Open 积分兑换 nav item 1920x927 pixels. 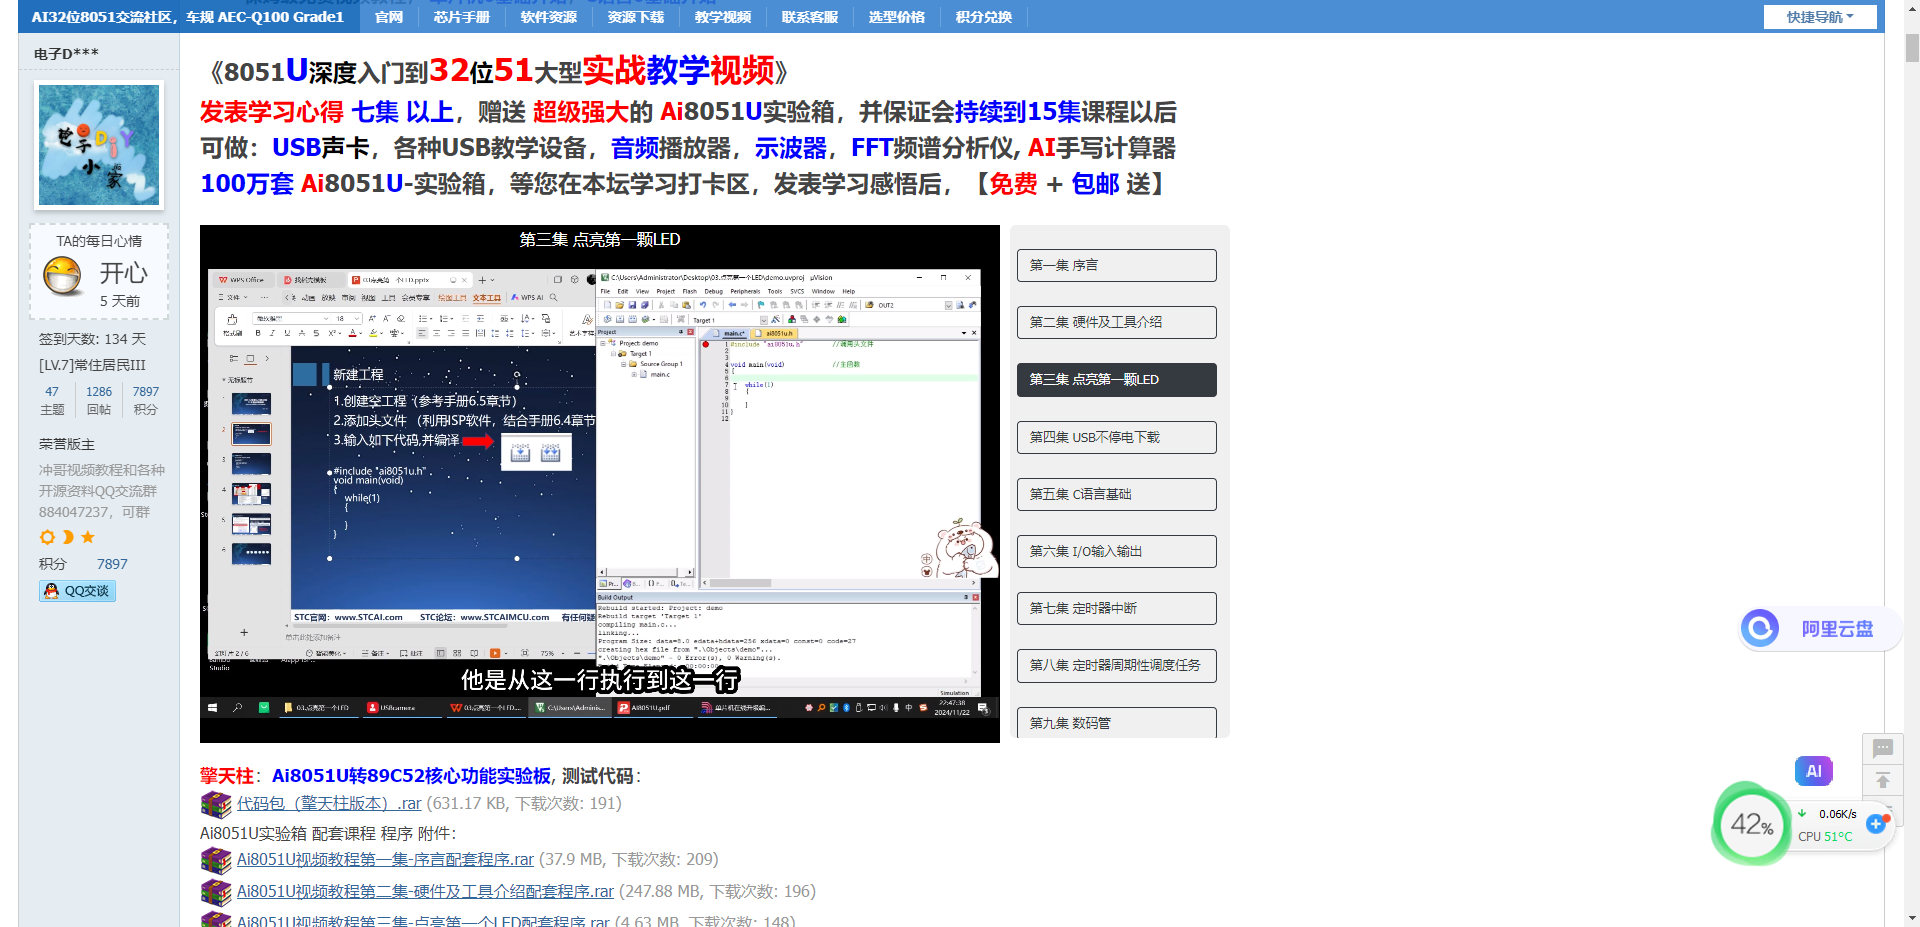[x=983, y=17]
